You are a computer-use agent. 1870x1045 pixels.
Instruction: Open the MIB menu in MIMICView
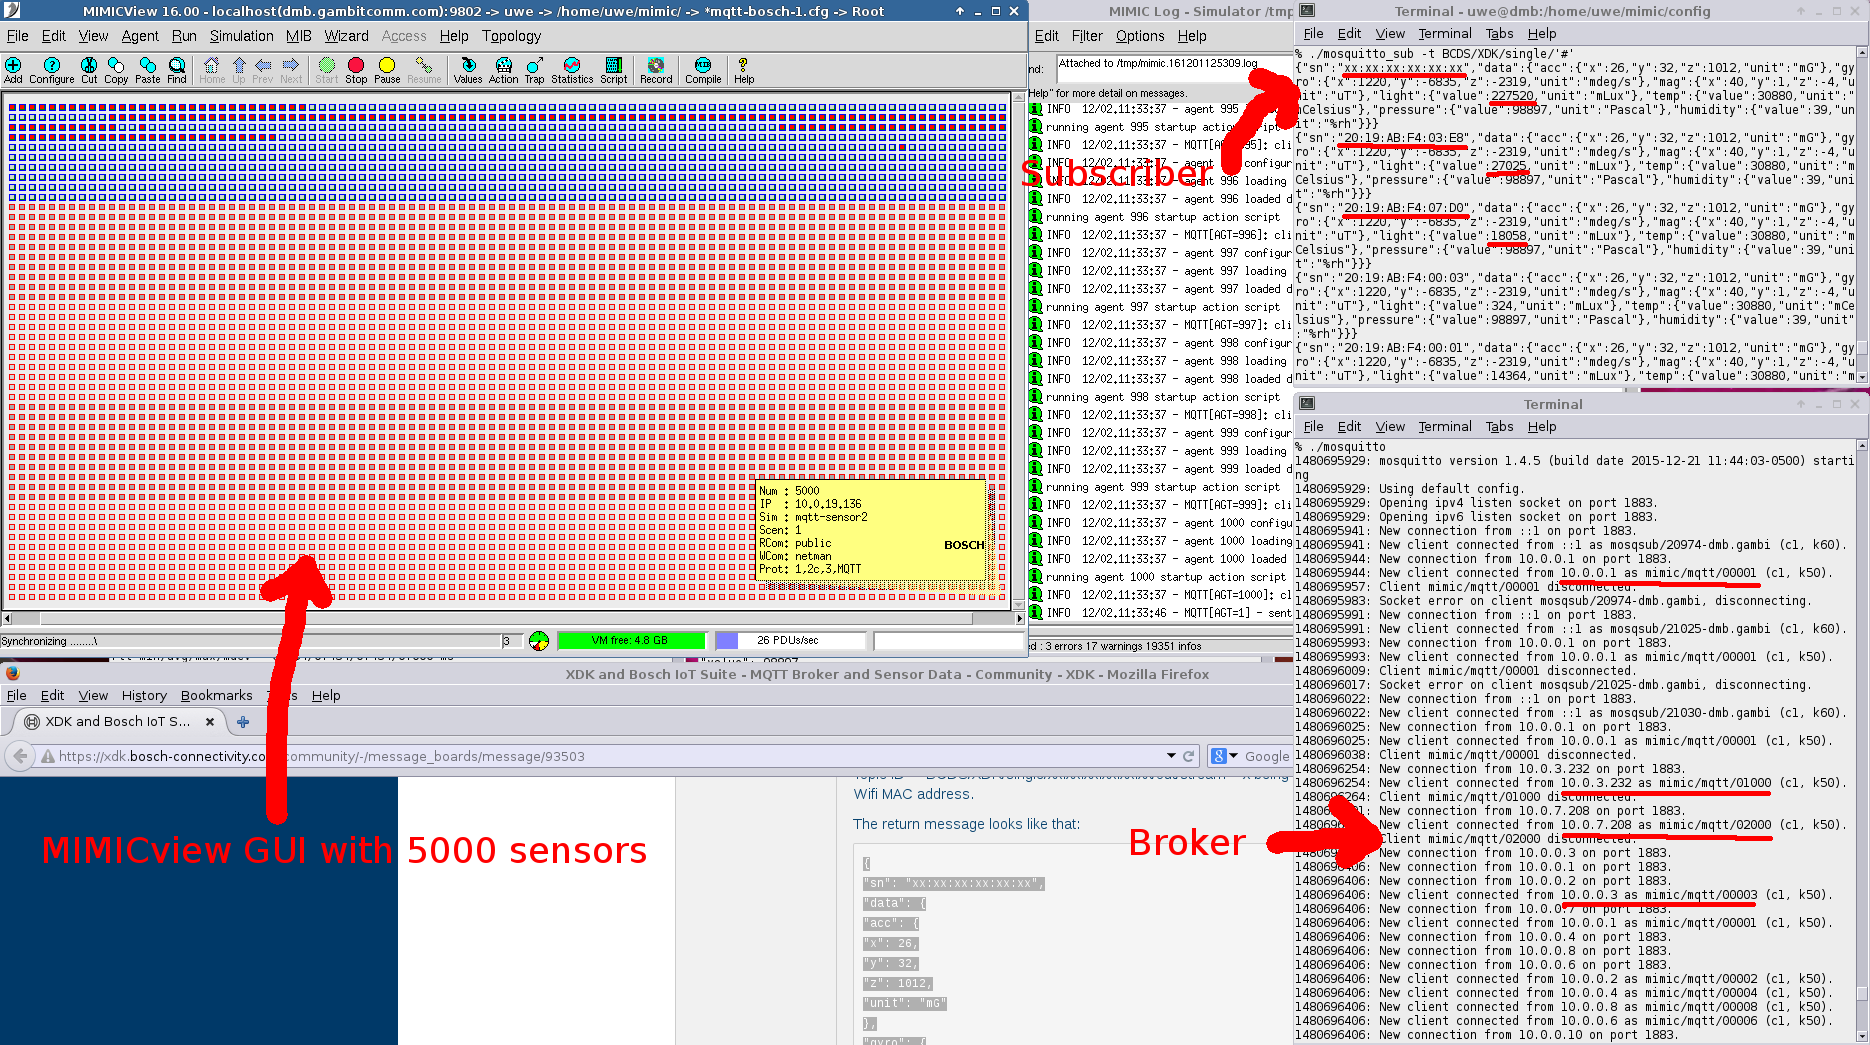tap(299, 36)
